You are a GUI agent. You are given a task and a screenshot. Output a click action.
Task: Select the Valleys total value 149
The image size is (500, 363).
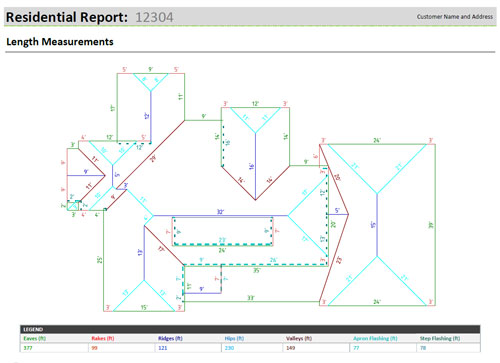[291, 348]
